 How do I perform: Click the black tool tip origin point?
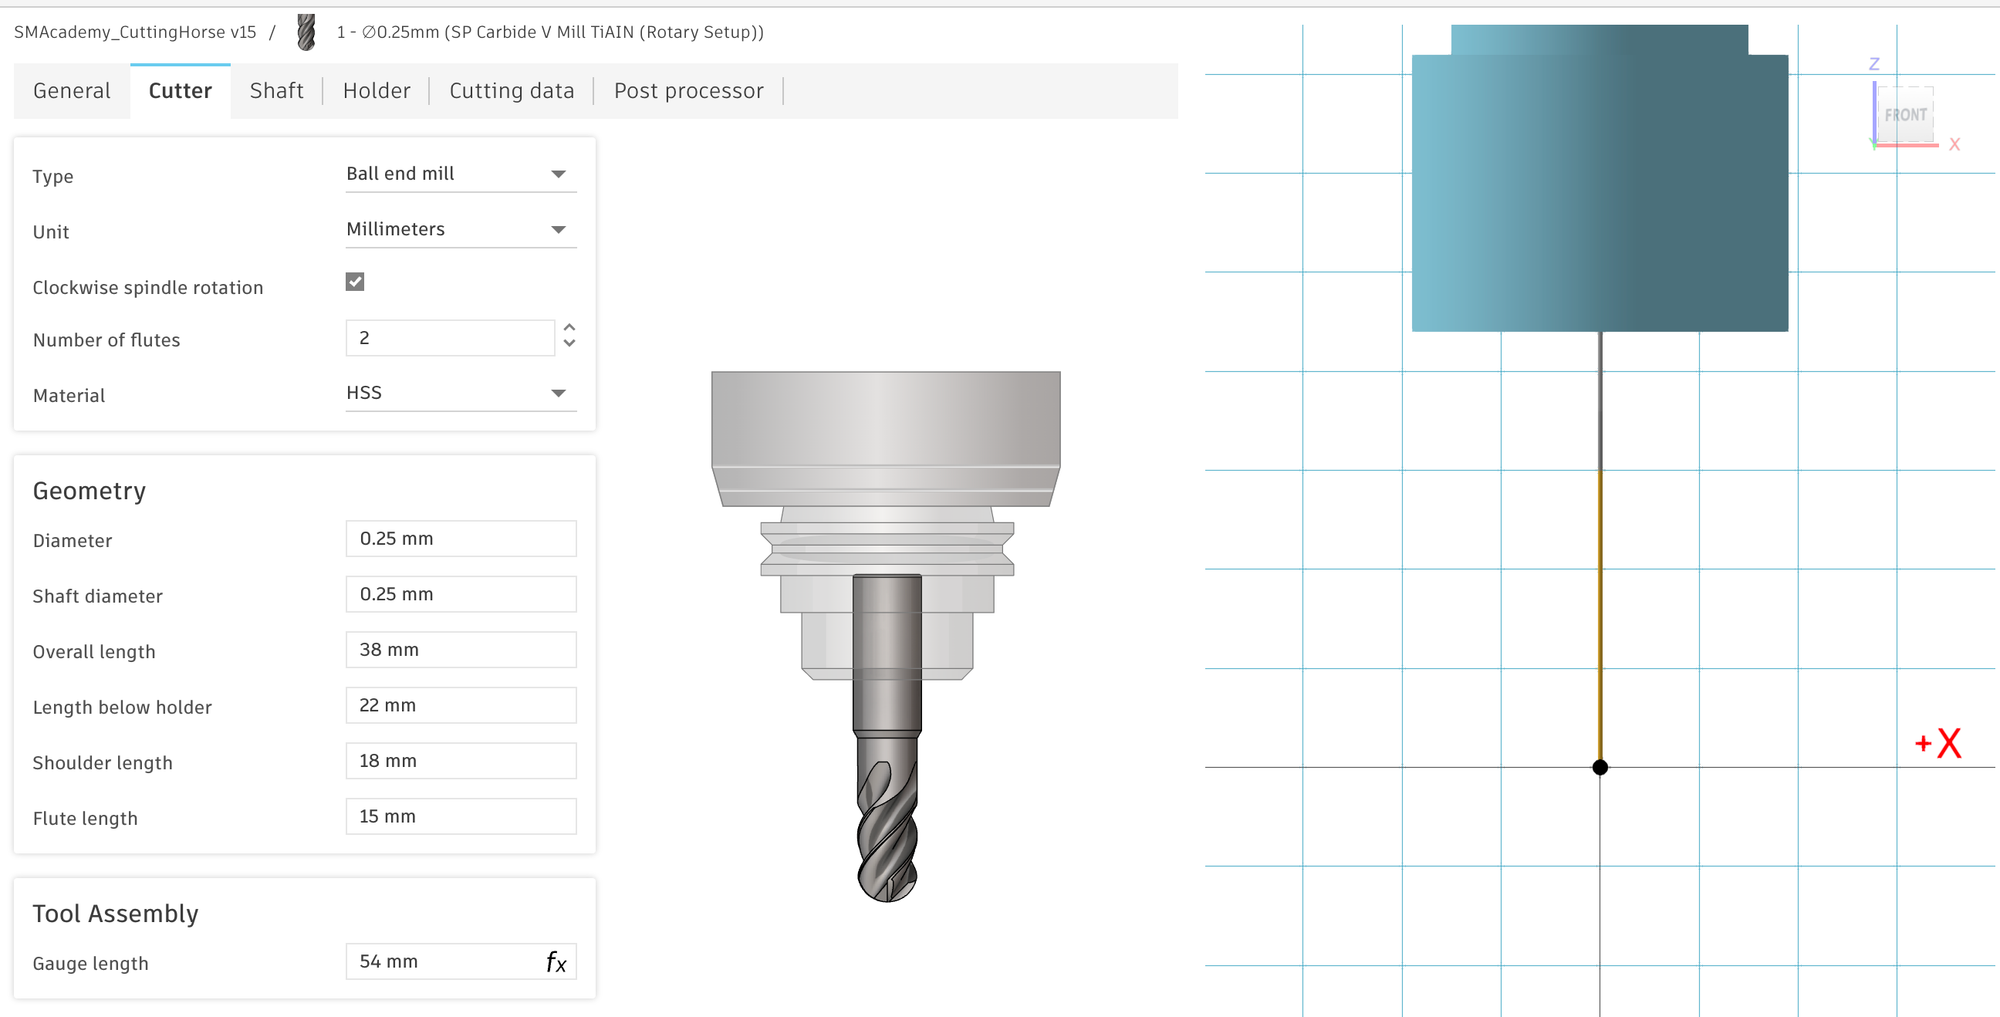(x=1600, y=767)
